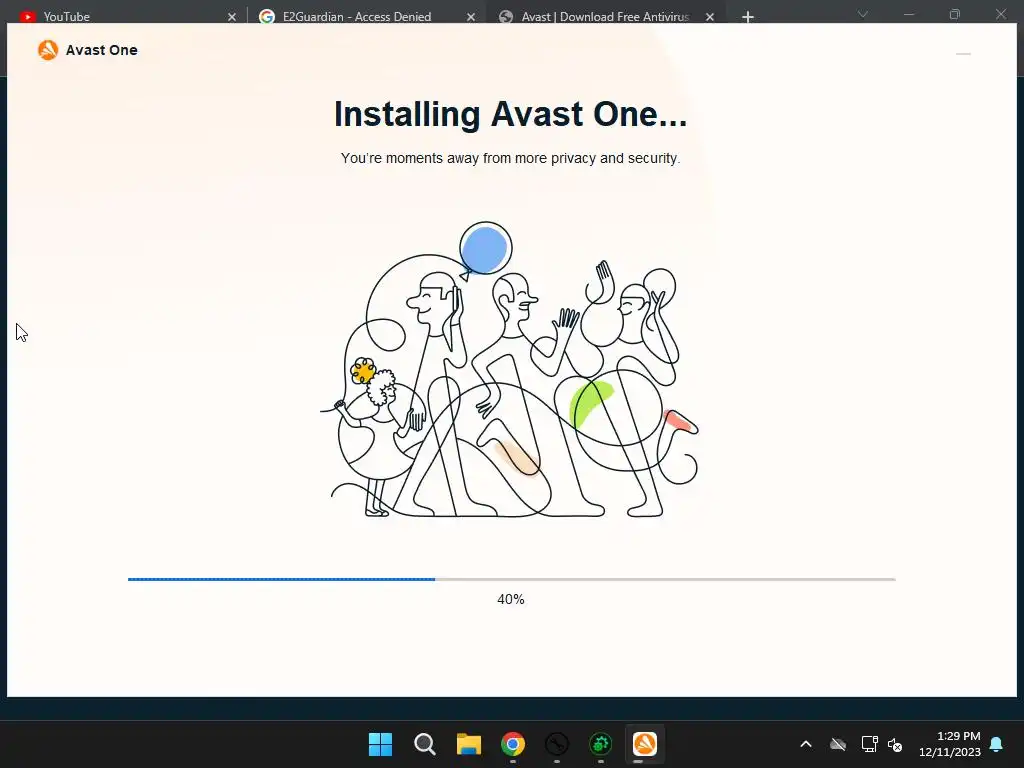1024x768 pixels.
Task: Click the 40% progress label
Action: [511, 599]
